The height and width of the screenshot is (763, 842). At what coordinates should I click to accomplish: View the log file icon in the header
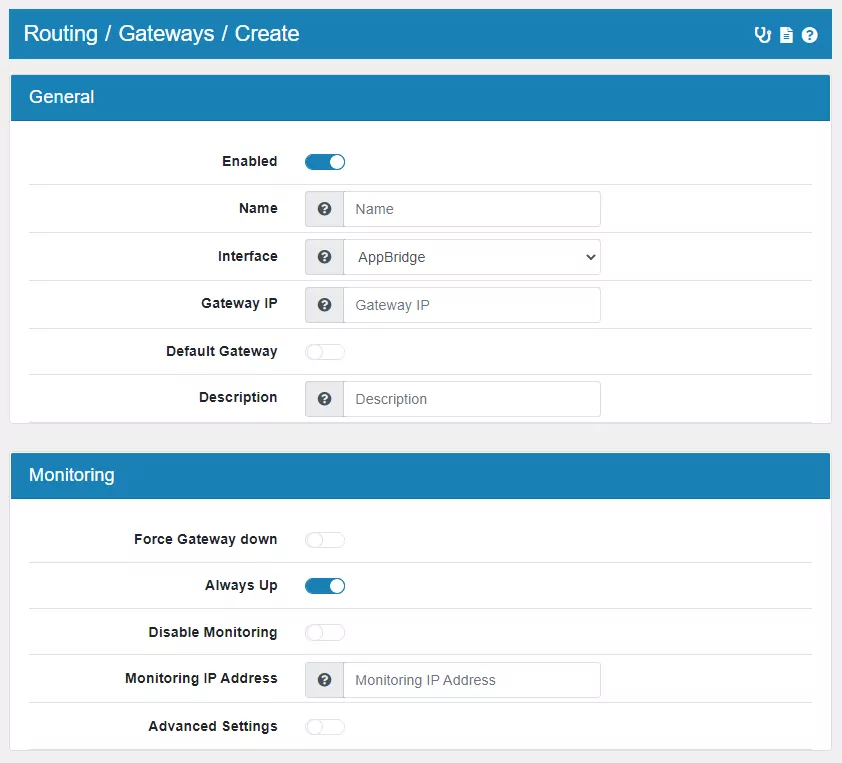pyautogui.click(x=786, y=34)
